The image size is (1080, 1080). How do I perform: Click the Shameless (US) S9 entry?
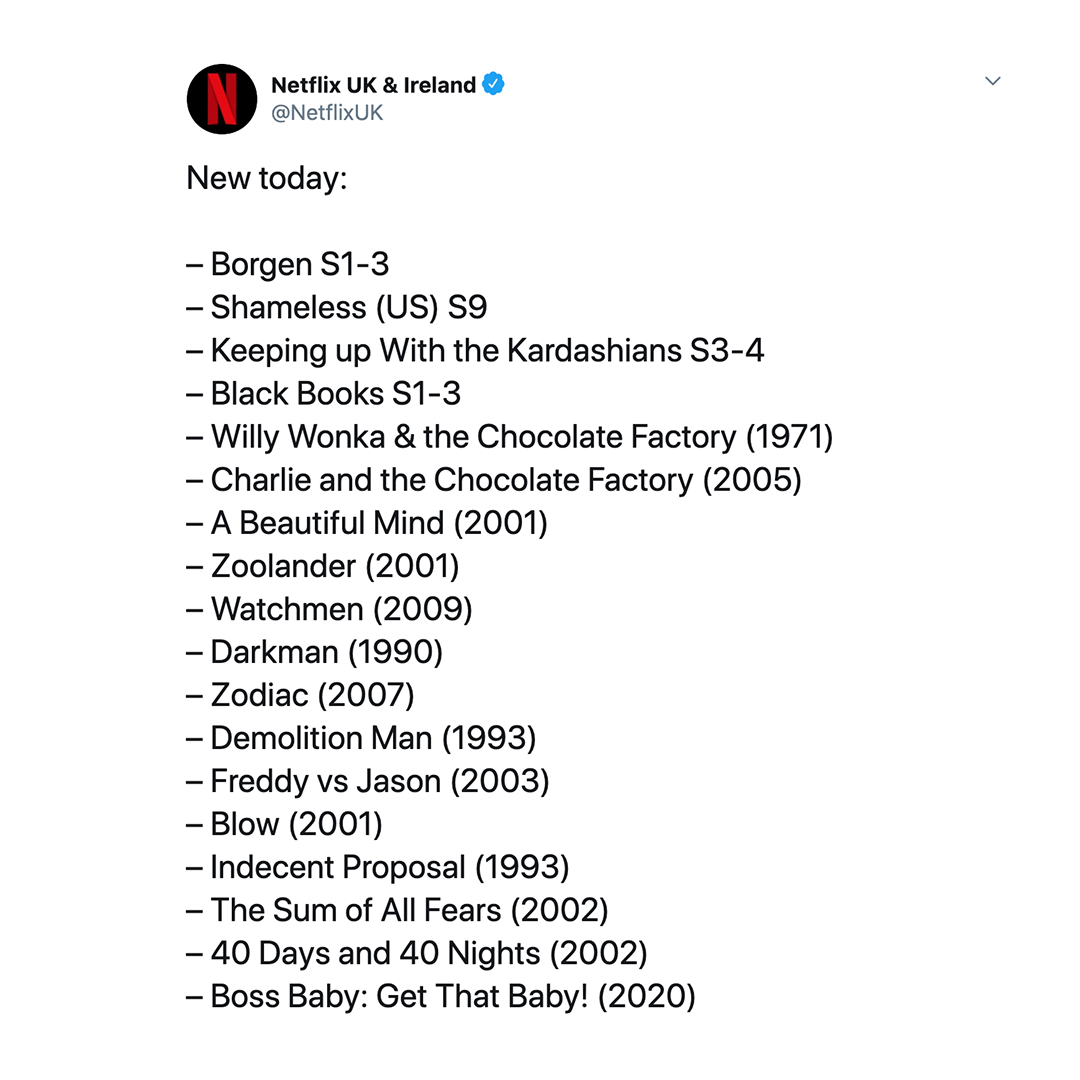[337, 308]
